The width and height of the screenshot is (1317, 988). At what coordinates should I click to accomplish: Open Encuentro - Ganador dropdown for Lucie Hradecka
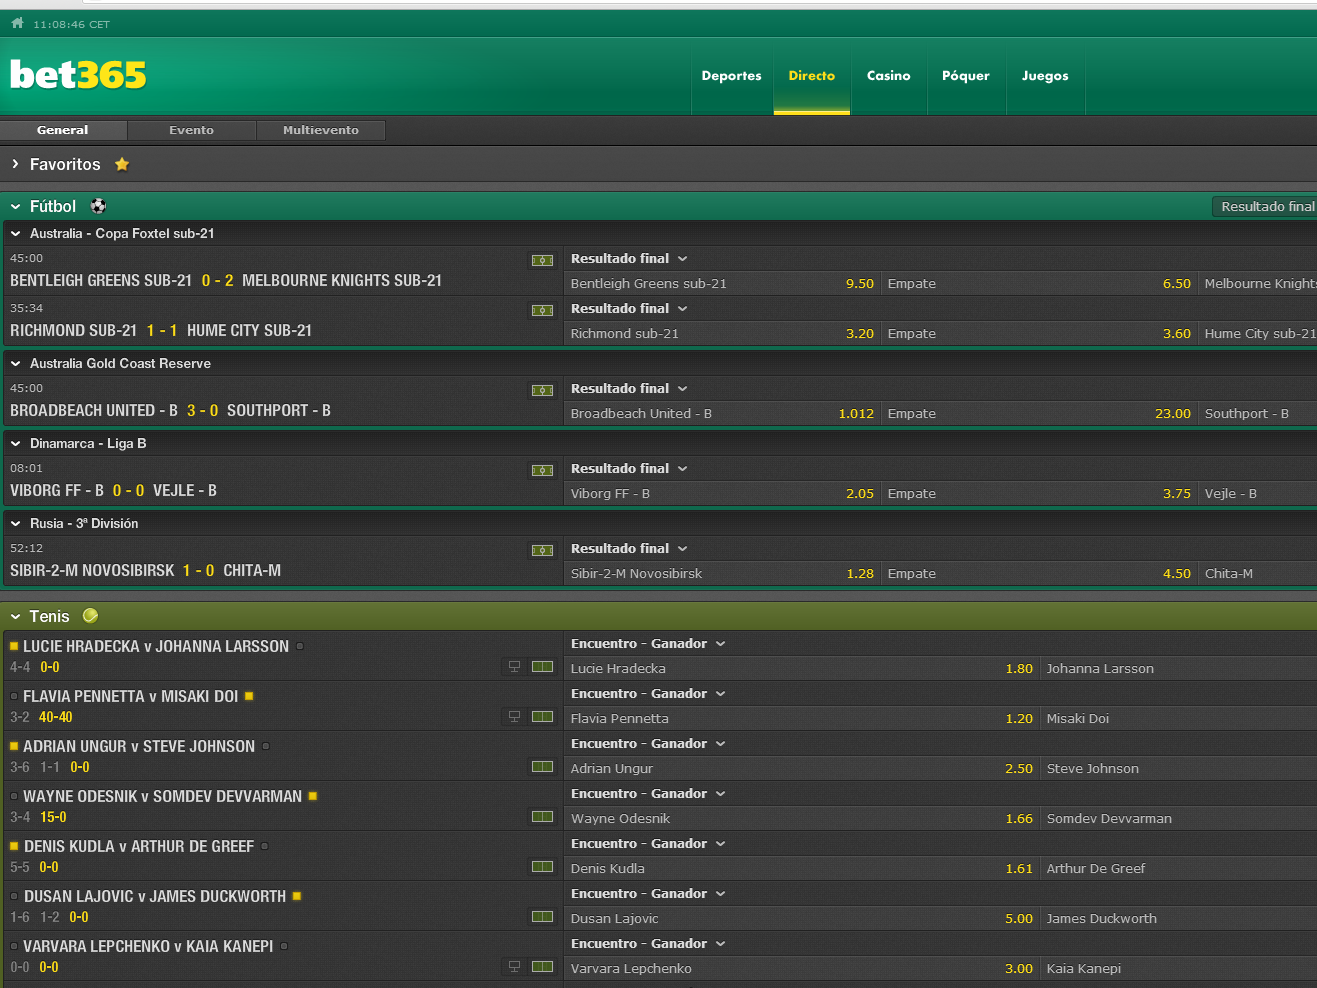(x=648, y=643)
